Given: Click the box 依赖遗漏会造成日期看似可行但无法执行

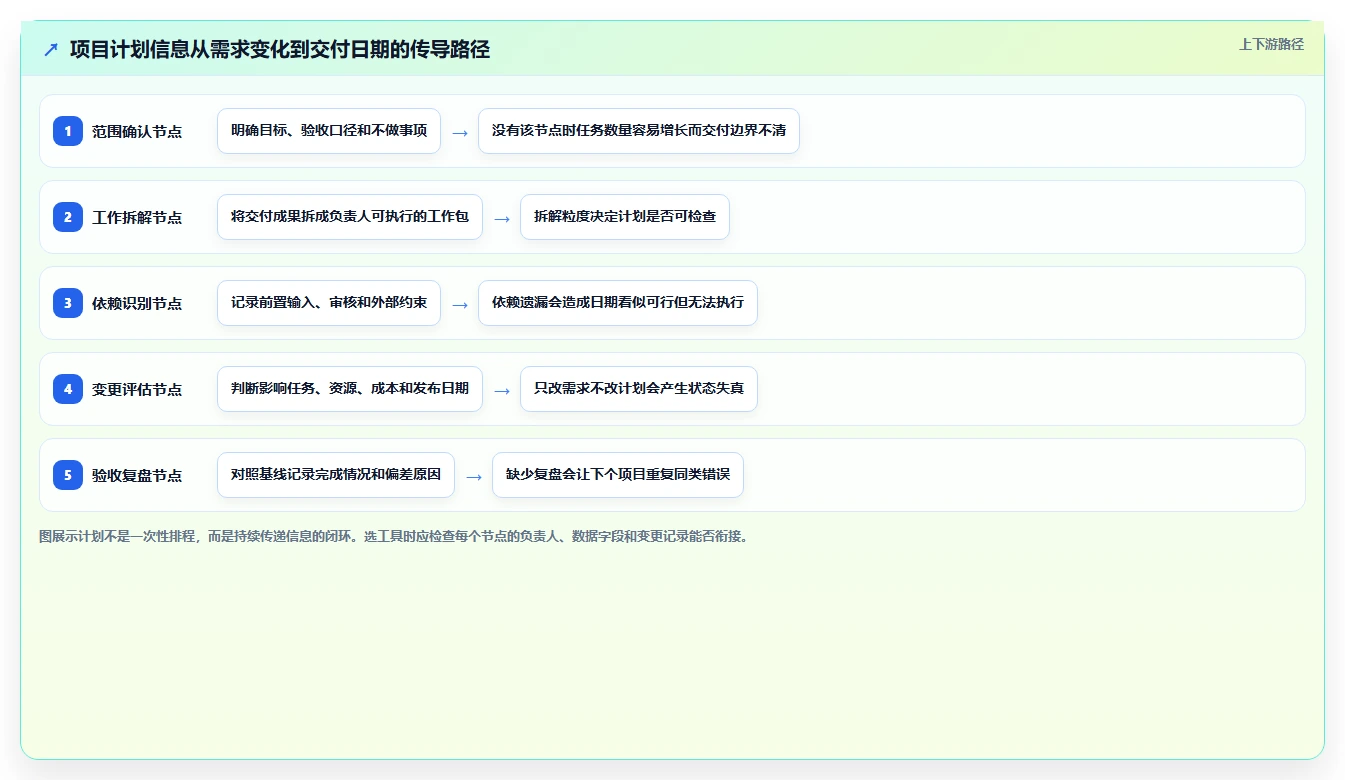Looking at the screenshot, I should [x=618, y=303].
